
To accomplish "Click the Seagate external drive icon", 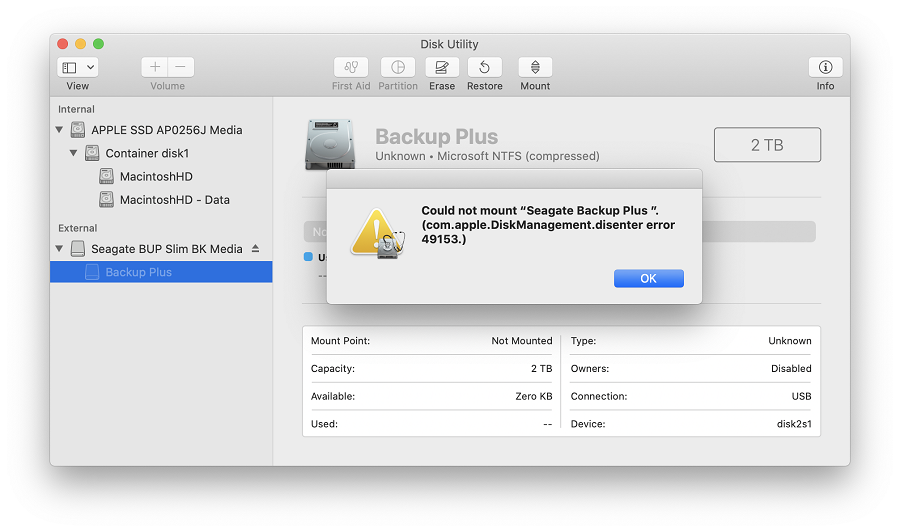I will (77, 248).
